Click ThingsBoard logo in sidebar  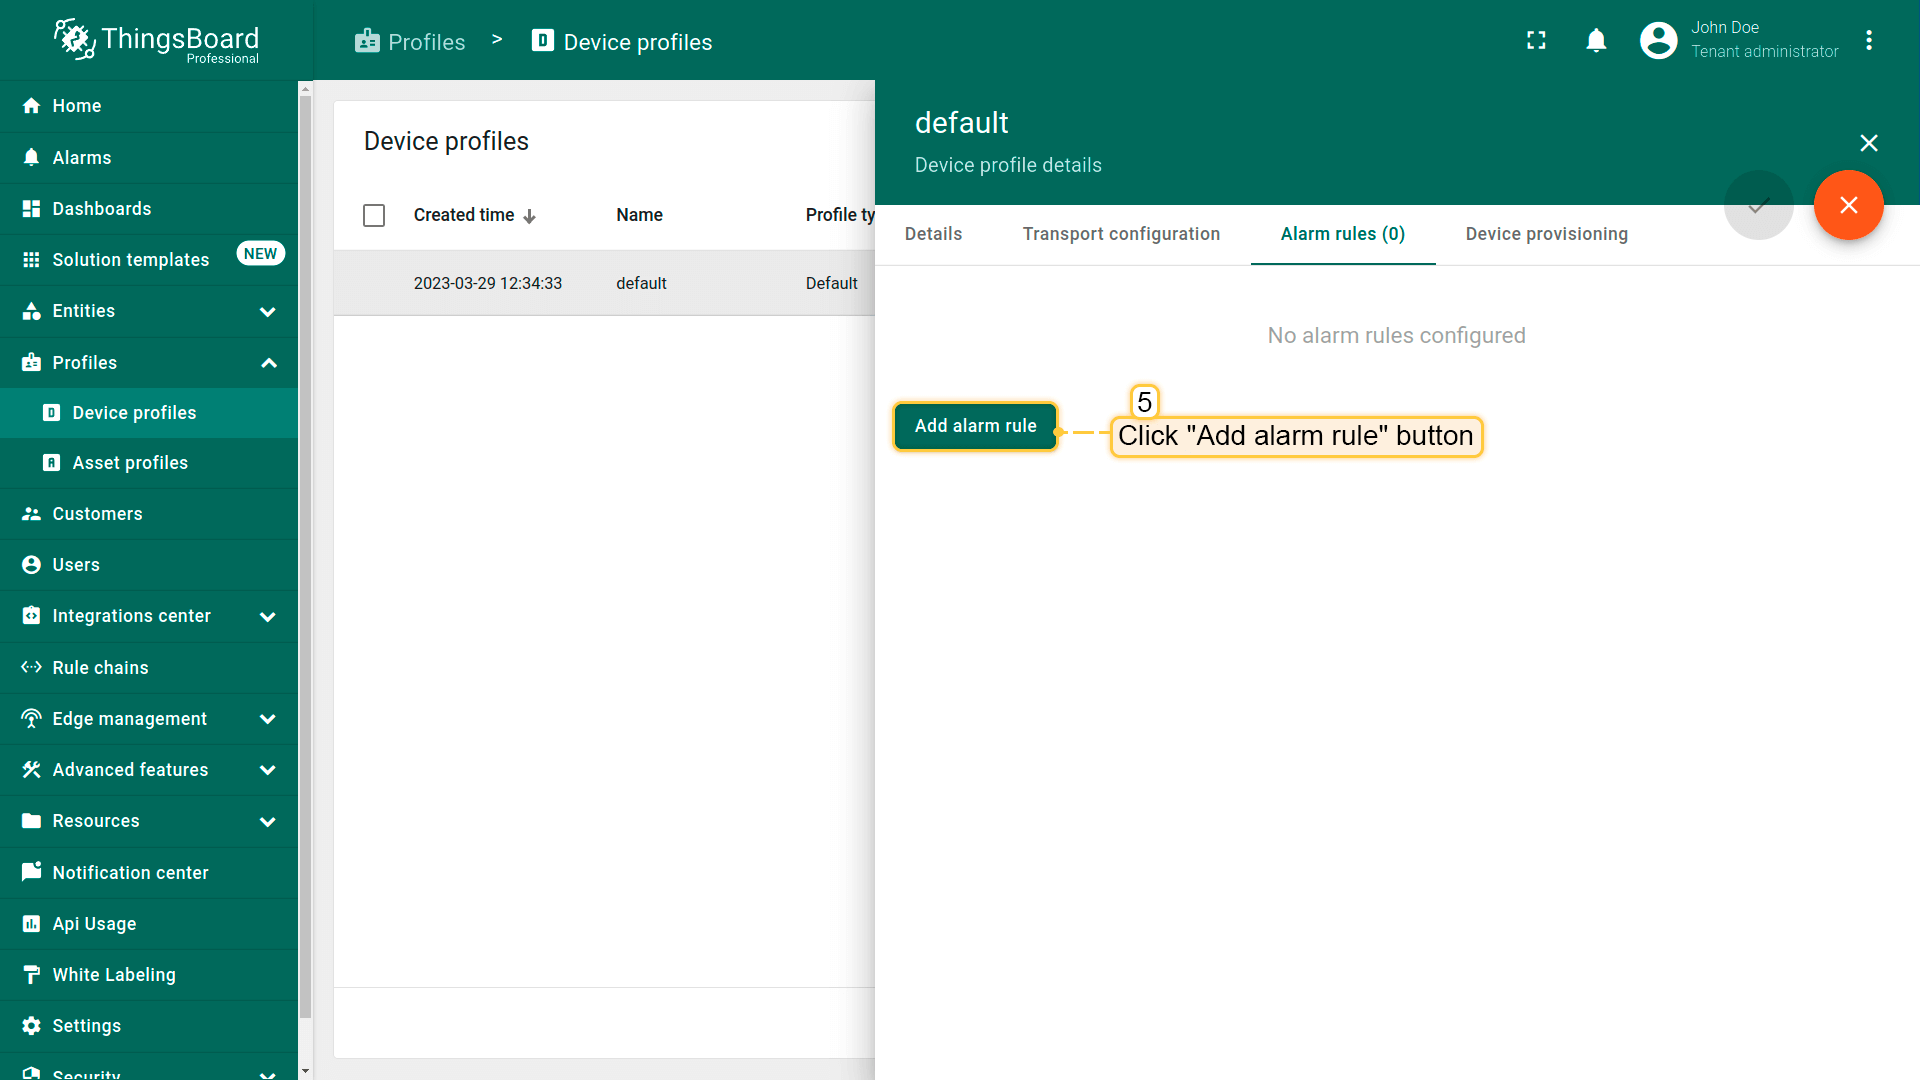click(x=157, y=40)
